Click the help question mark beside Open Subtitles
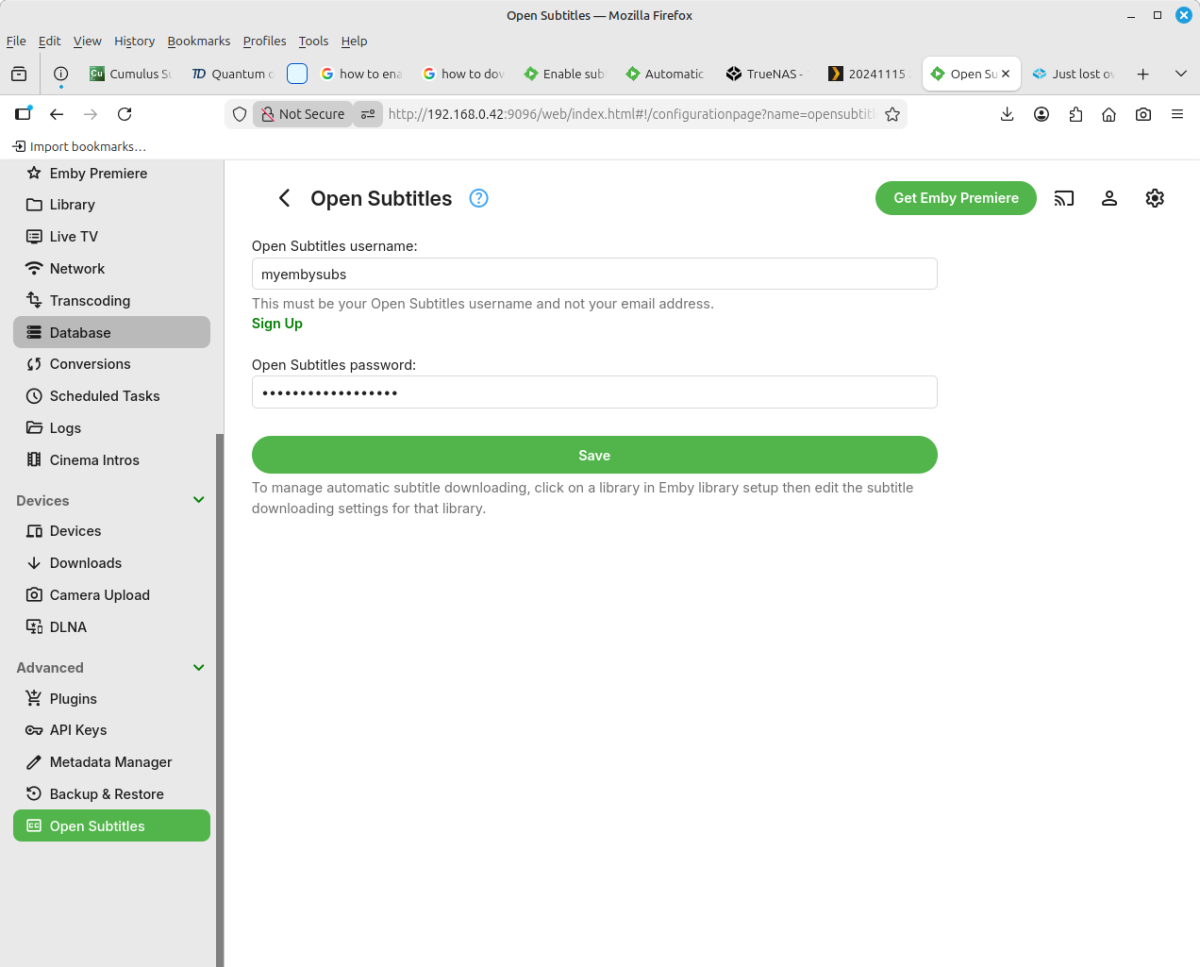 478,198
